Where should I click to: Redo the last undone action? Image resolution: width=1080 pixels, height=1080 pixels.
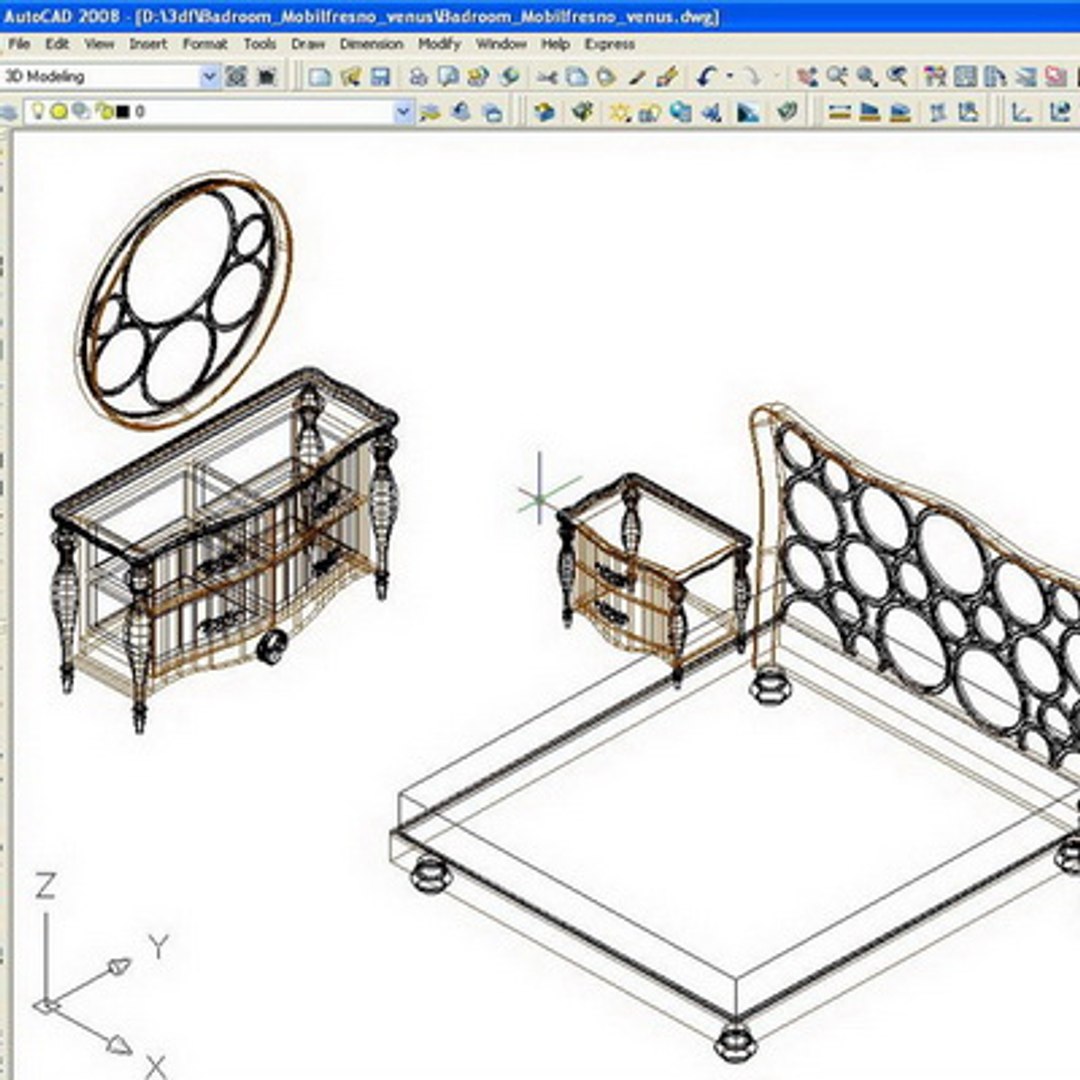752,76
